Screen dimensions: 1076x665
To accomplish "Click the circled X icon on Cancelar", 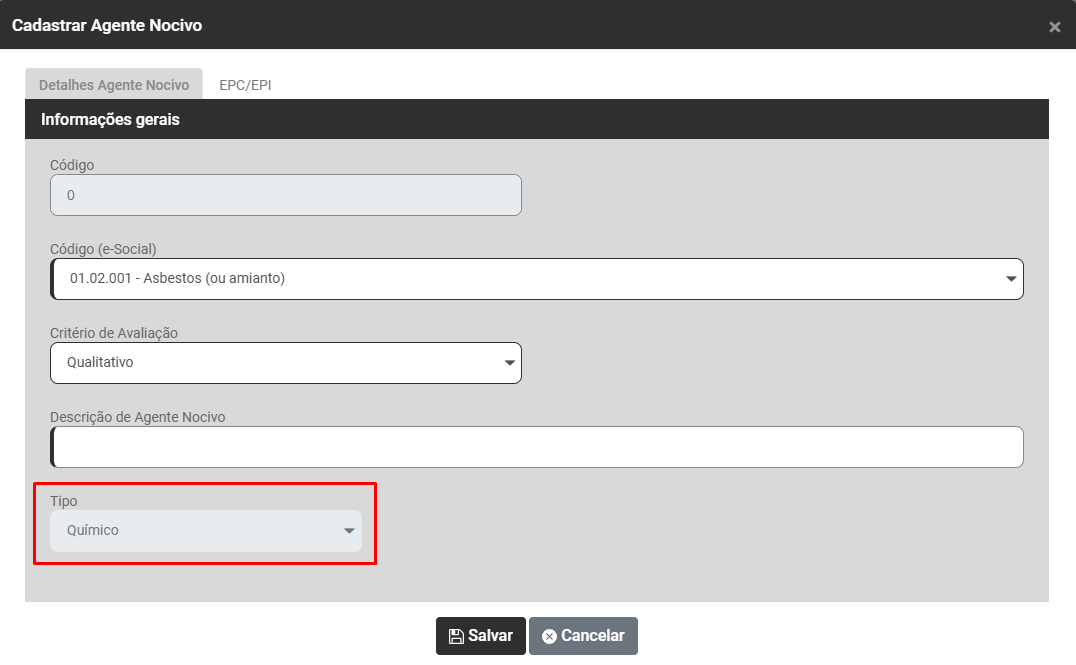I will point(549,636).
